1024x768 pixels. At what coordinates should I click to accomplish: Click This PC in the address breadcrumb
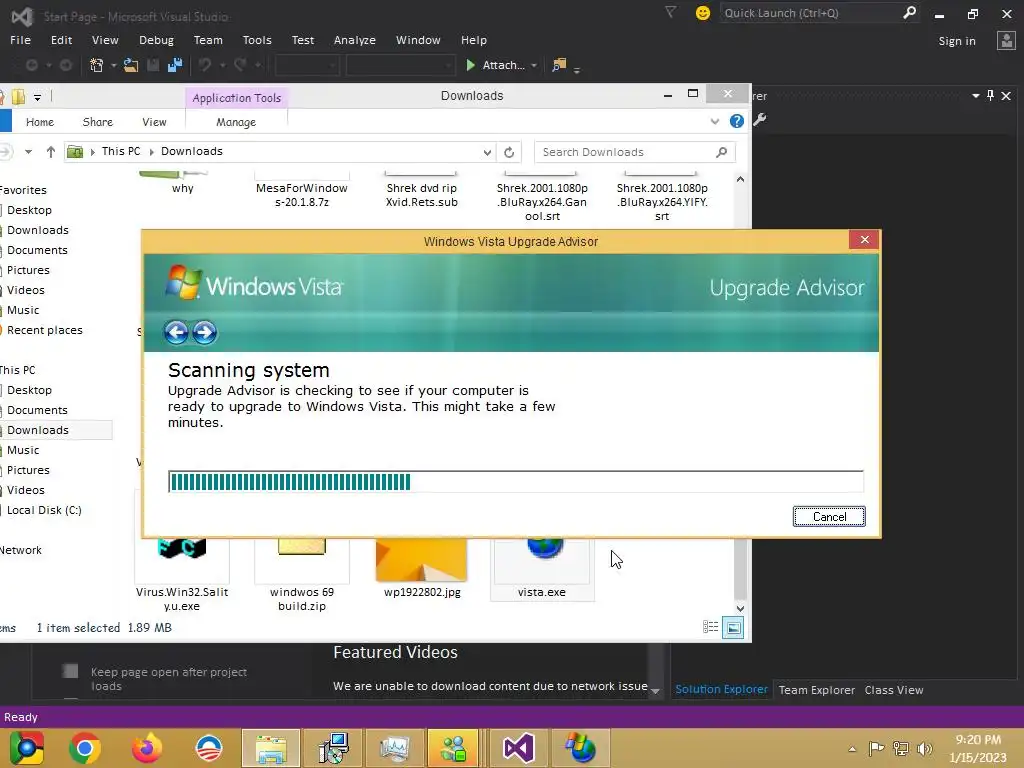click(x=121, y=152)
